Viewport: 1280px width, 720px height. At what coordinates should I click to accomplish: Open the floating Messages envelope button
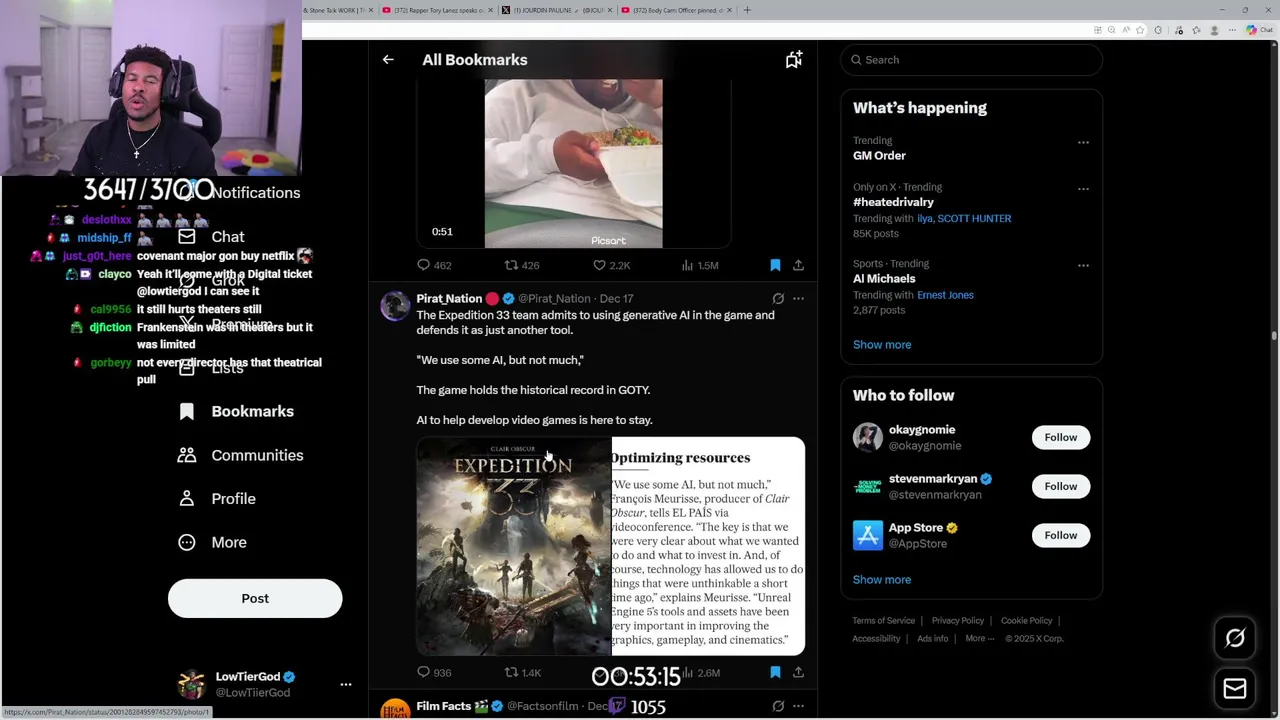tap(1235, 688)
